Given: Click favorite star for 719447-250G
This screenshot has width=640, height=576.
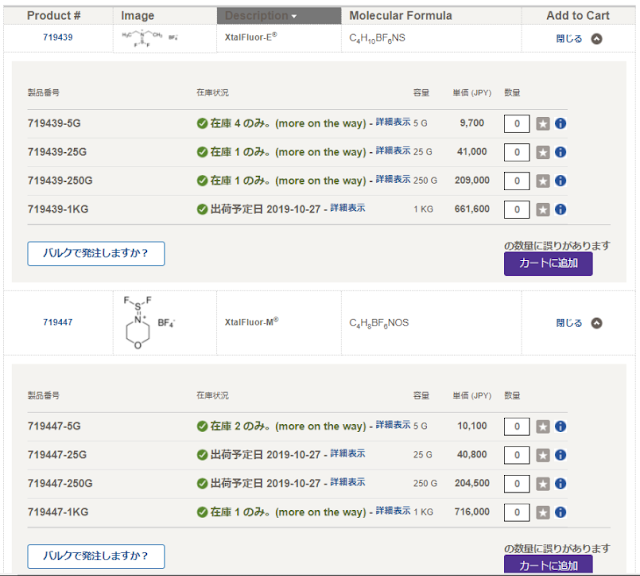Looking at the screenshot, I should click(542, 484).
